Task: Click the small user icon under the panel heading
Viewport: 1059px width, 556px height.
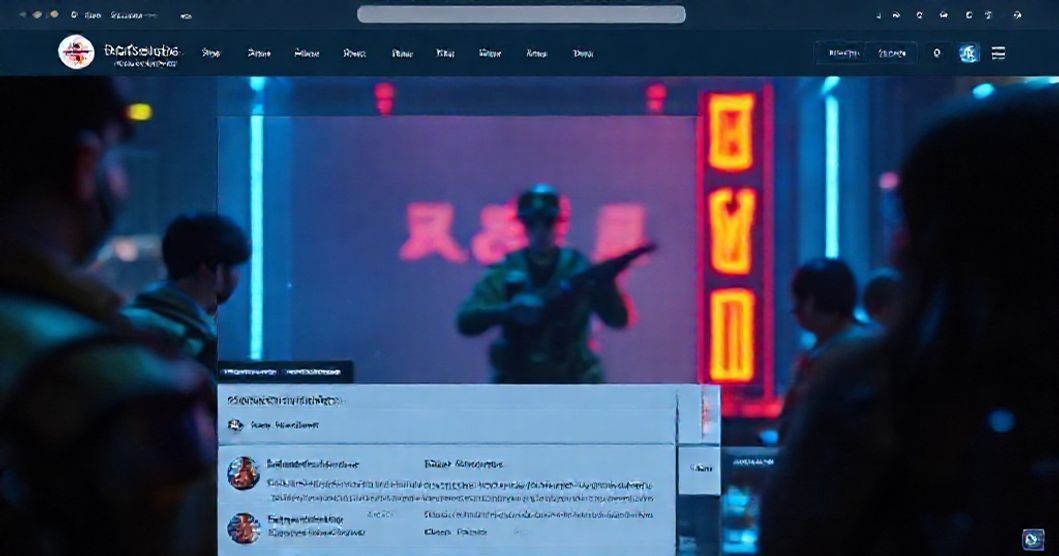Action: pyautogui.click(x=234, y=425)
